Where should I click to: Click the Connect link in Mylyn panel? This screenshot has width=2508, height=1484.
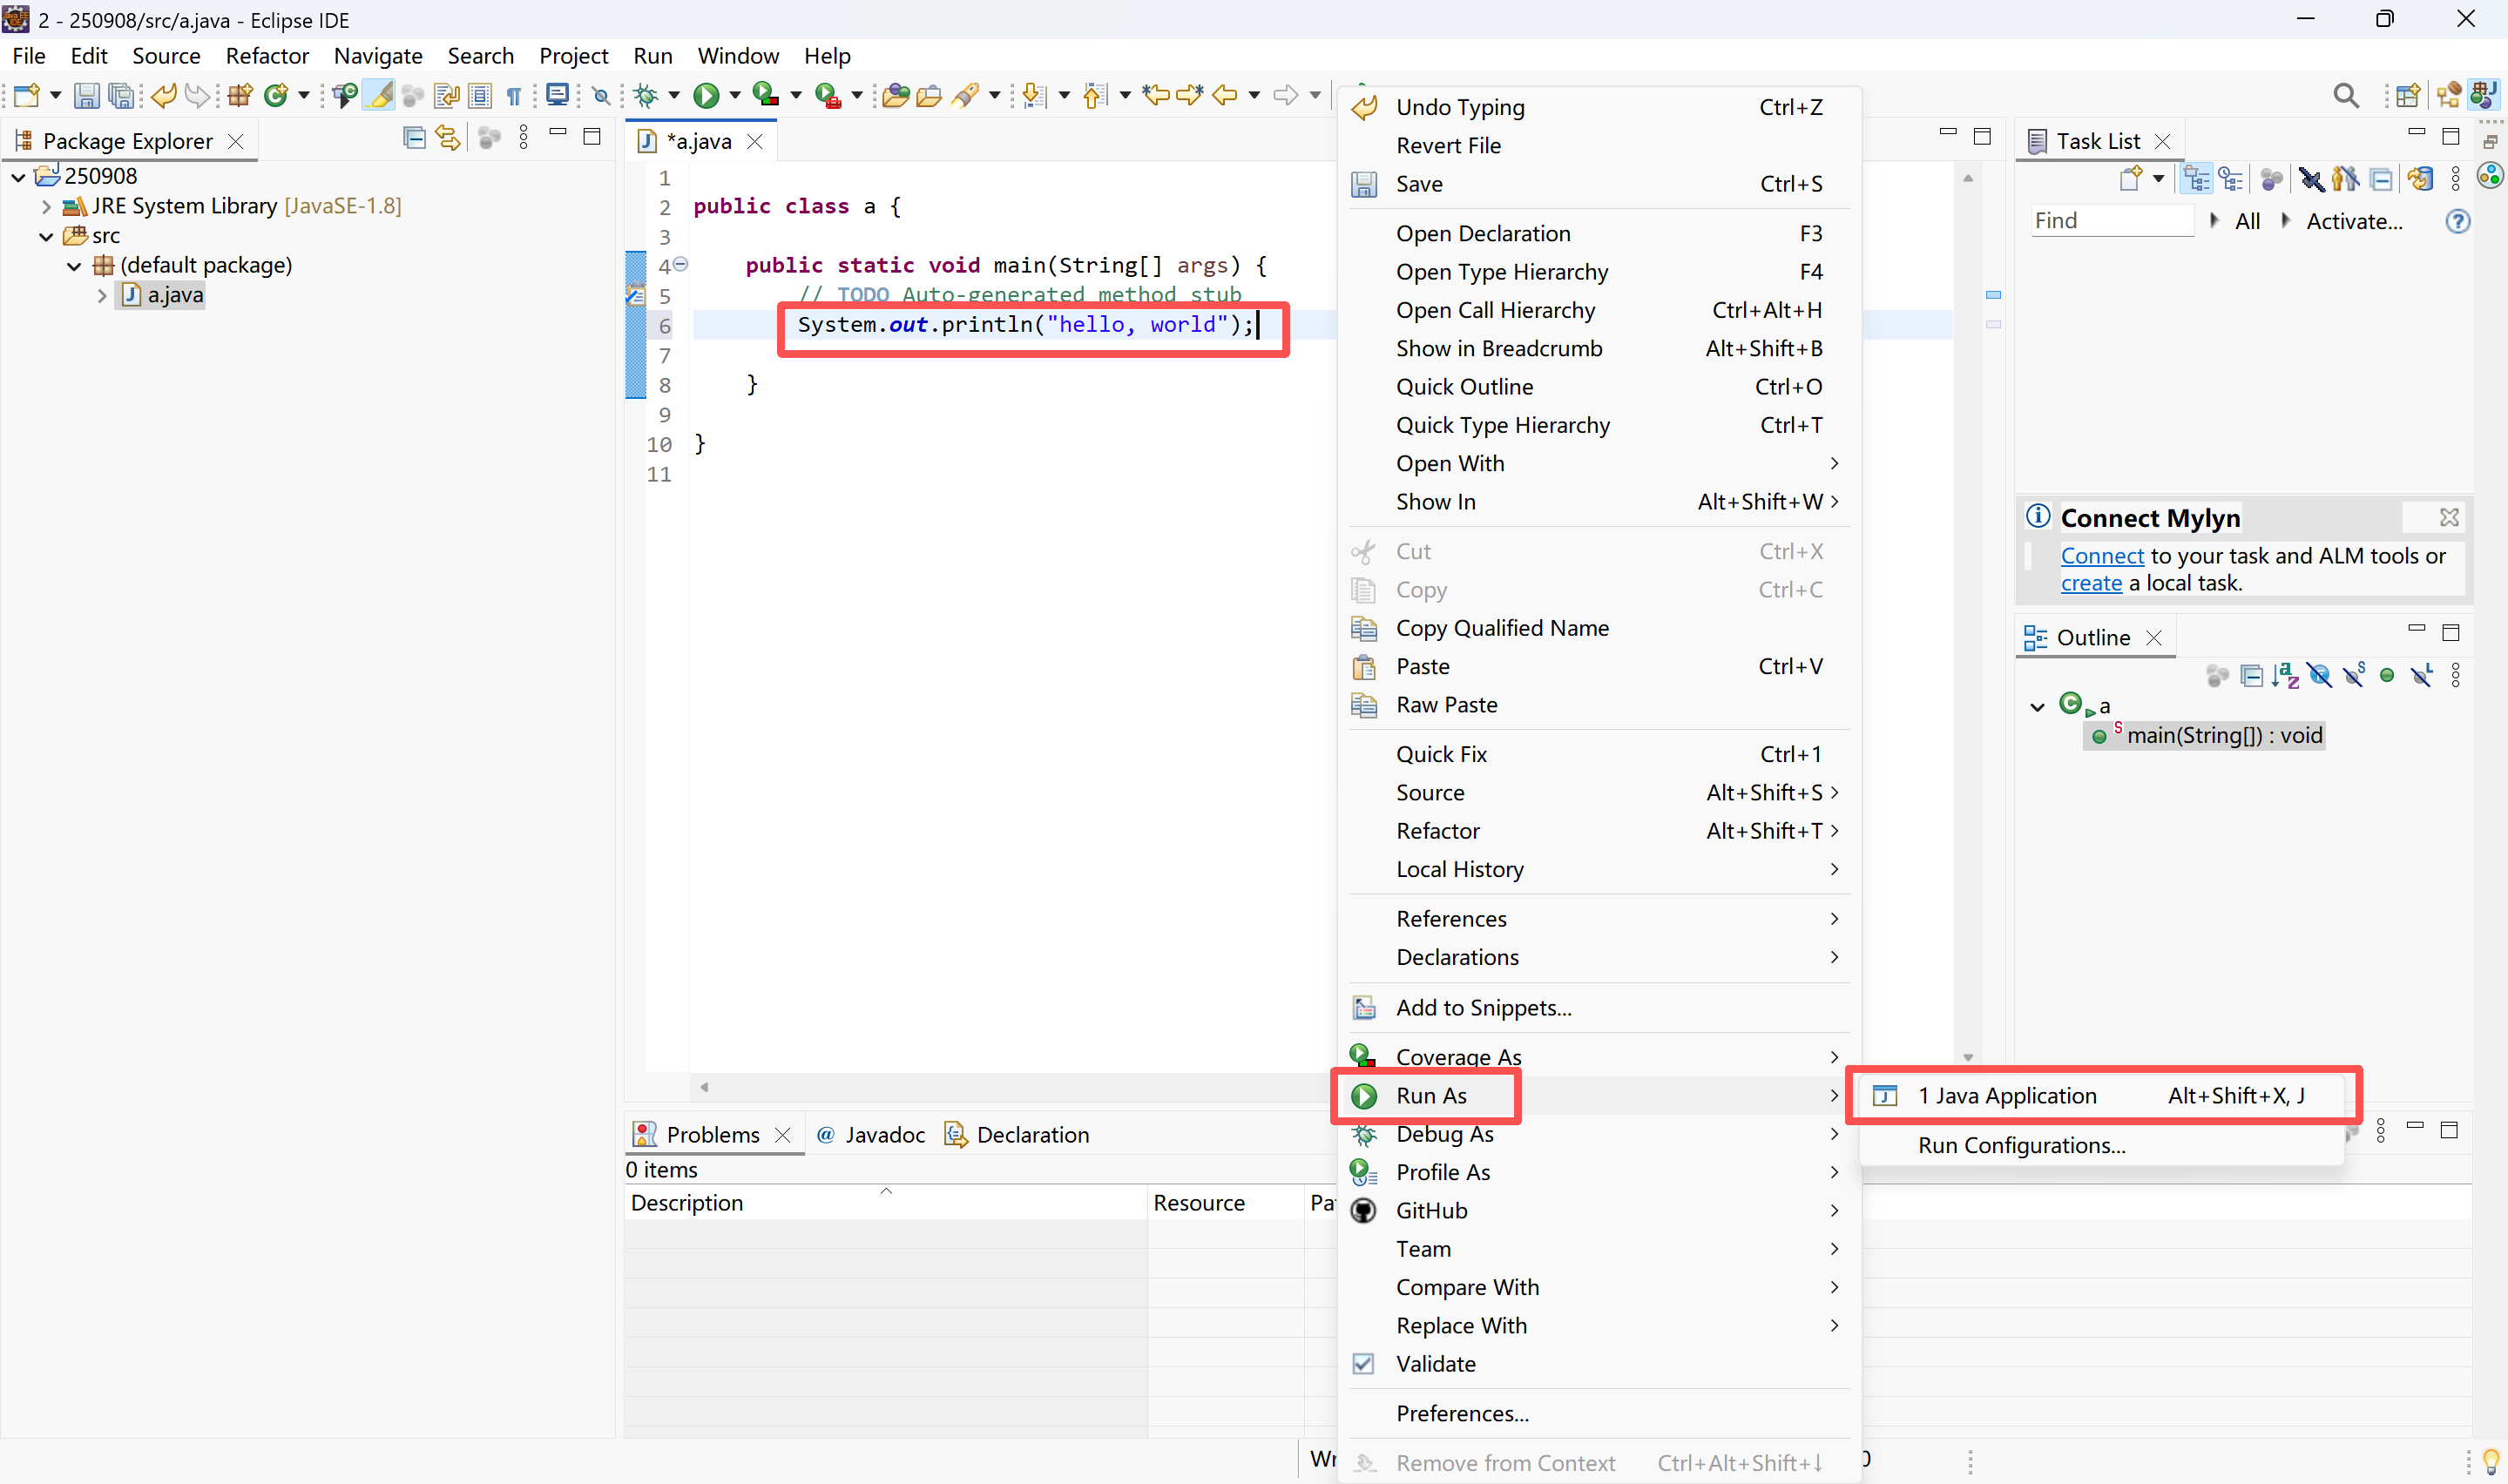click(x=2102, y=556)
